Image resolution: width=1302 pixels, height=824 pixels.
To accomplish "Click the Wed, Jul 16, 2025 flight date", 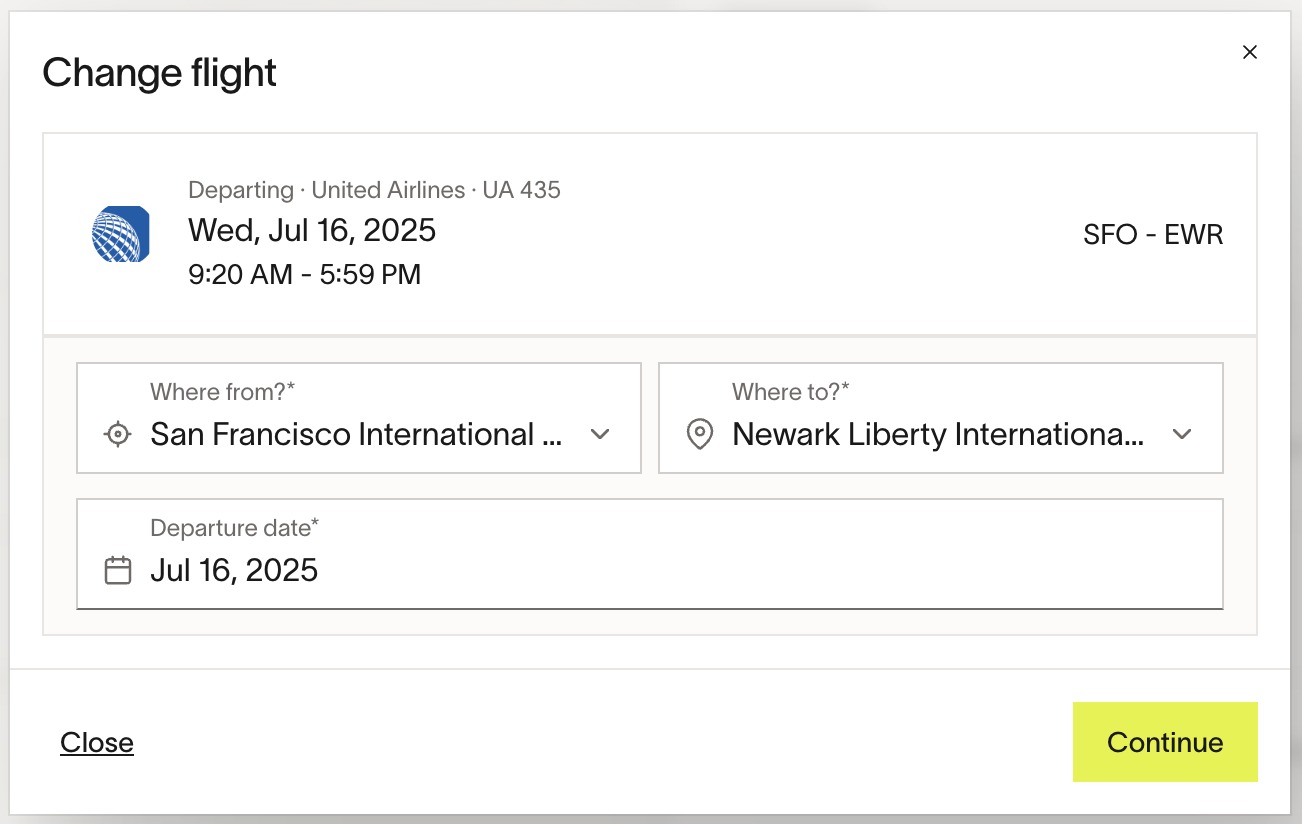I will coord(312,230).
